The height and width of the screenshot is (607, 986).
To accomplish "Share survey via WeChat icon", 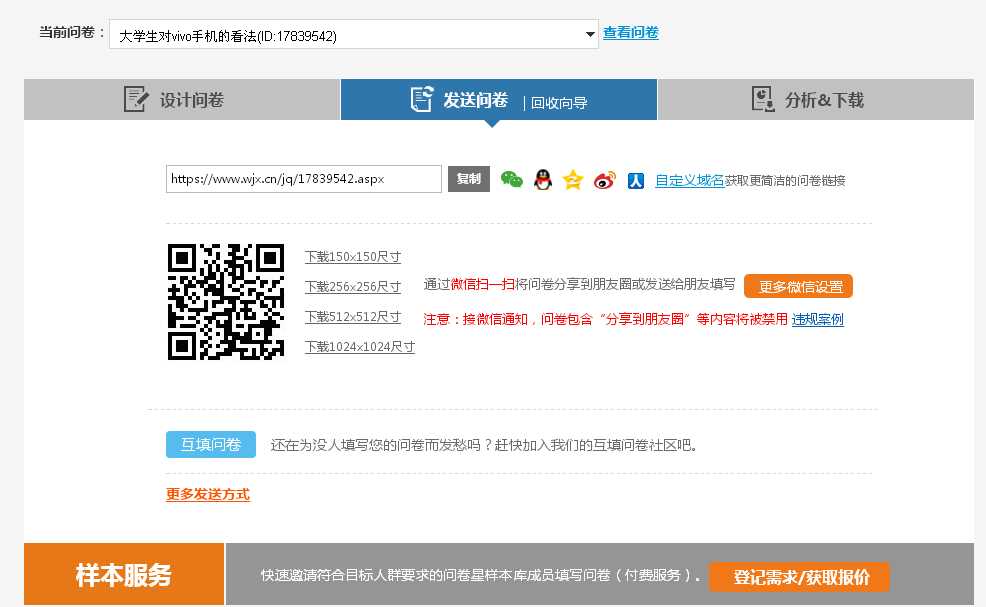I will point(512,180).
